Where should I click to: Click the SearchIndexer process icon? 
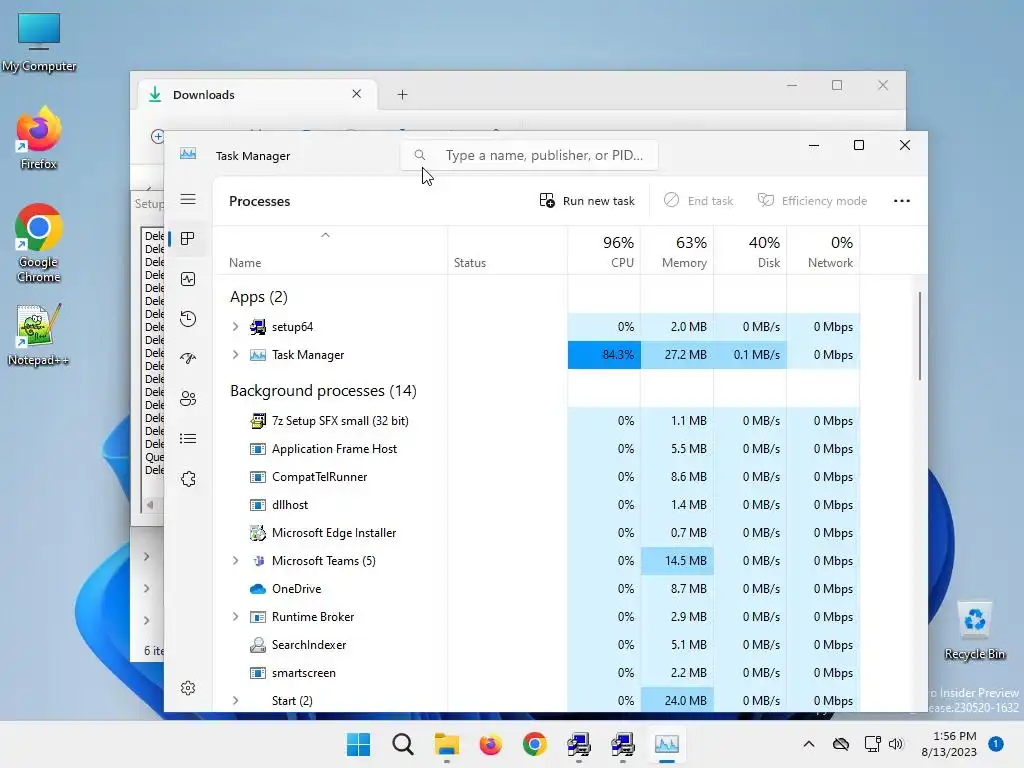258,645
